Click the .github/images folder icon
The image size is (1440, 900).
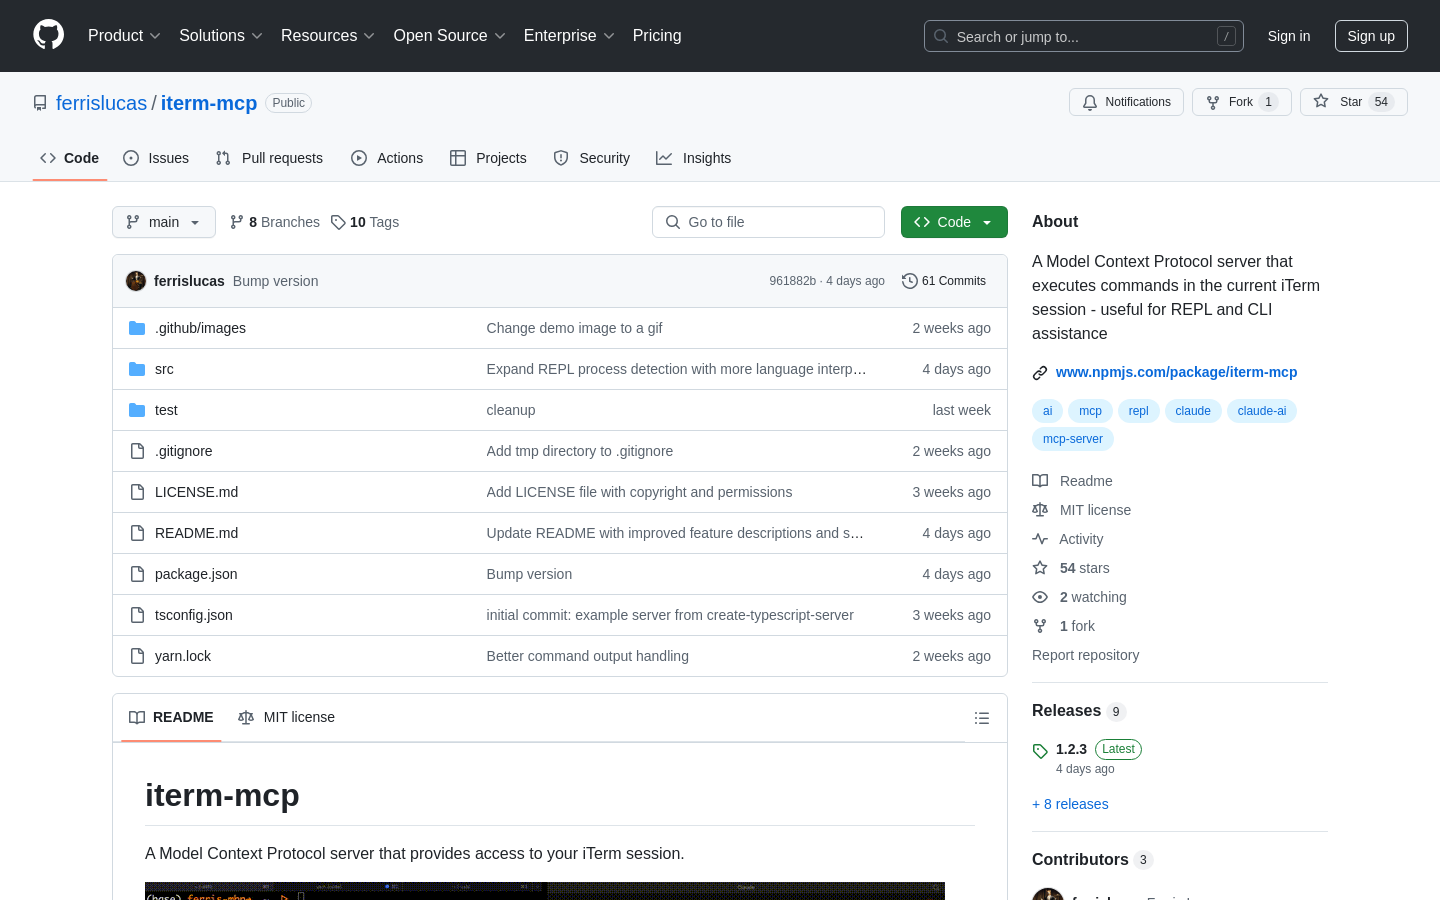(x=137, y=328)
